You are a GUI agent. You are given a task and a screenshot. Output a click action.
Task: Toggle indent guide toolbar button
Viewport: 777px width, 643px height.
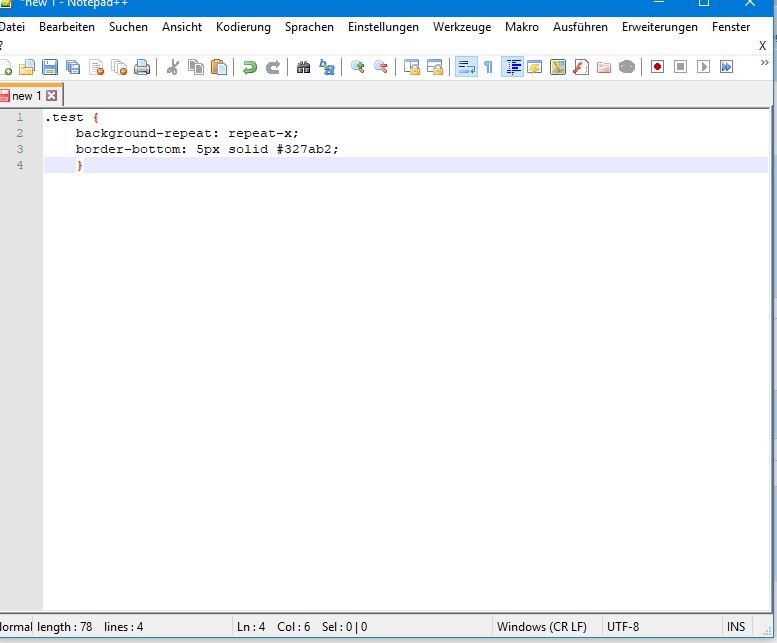(513, 67)
